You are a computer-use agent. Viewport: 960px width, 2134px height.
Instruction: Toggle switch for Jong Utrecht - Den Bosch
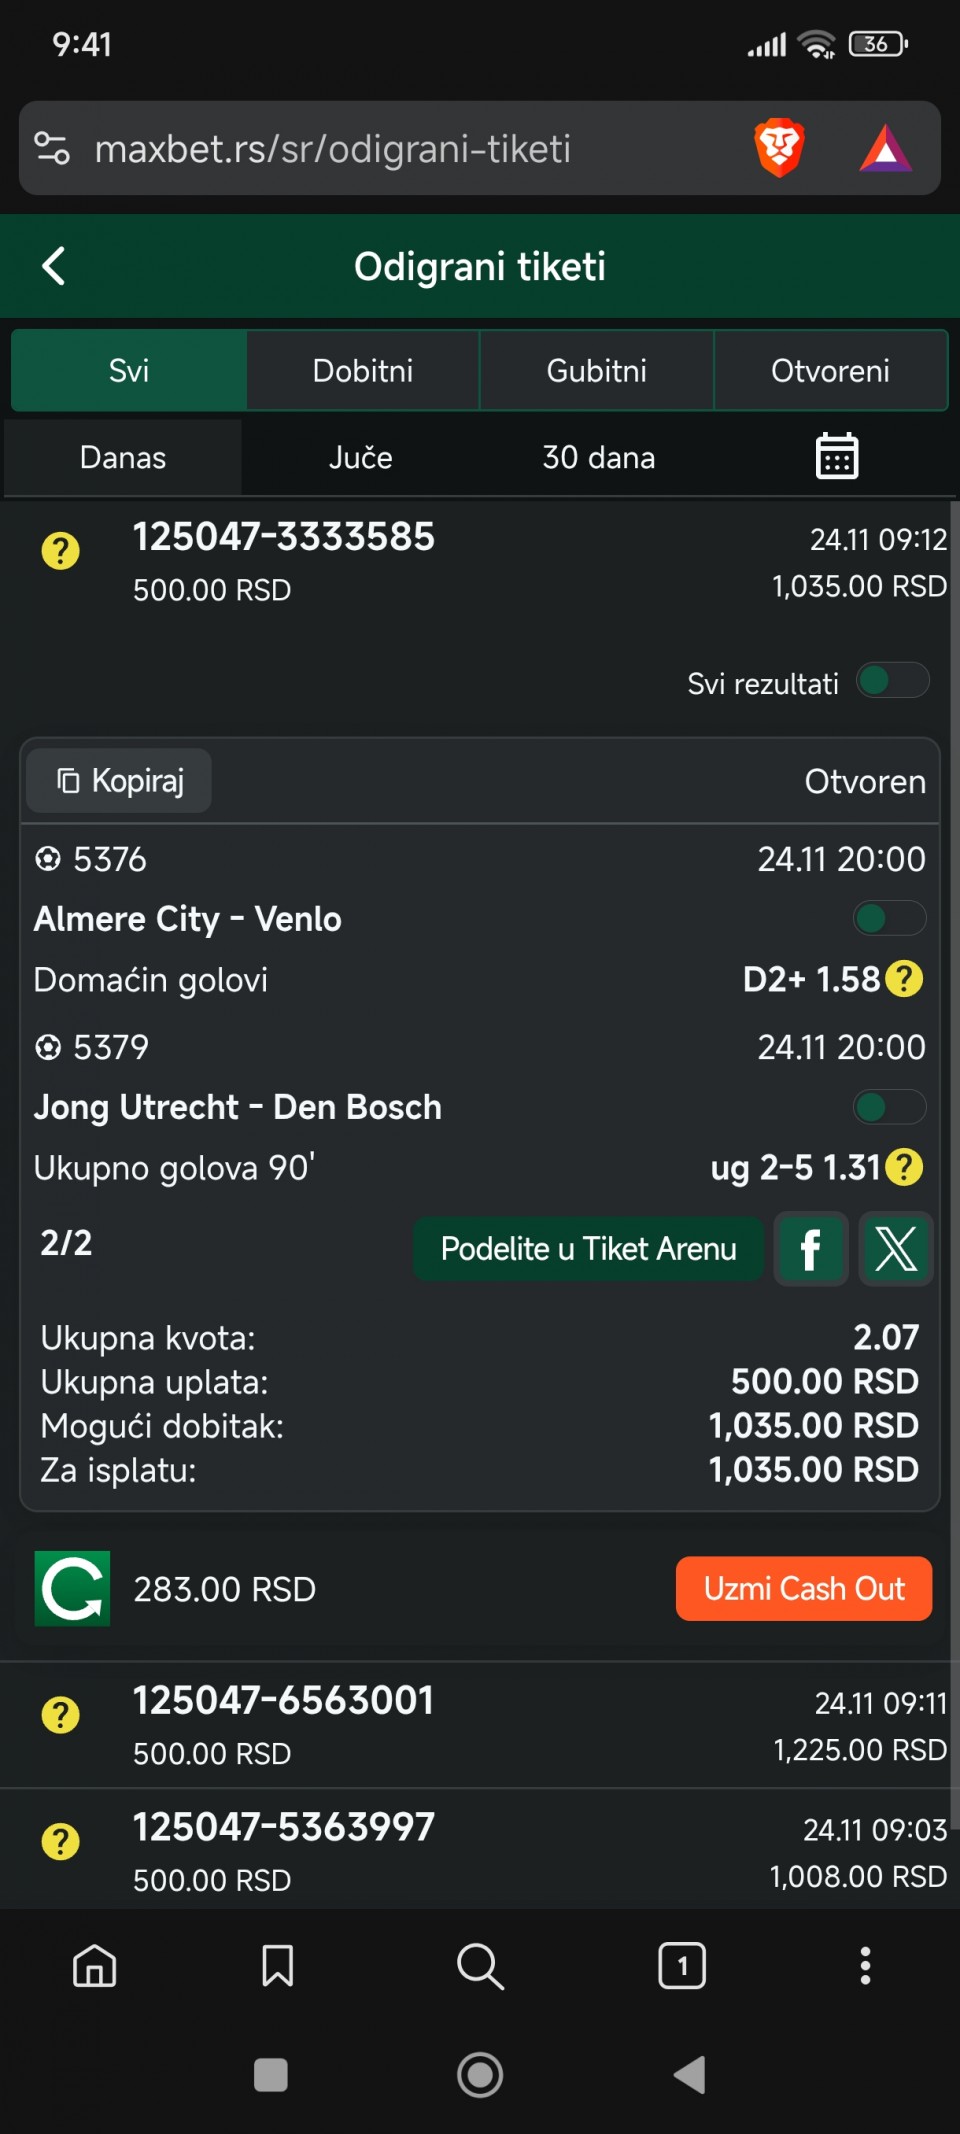click(x=888, y=1107)
